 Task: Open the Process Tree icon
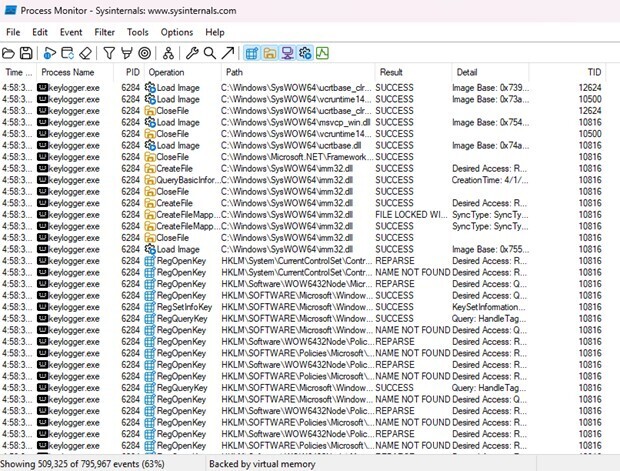point(168,53)
